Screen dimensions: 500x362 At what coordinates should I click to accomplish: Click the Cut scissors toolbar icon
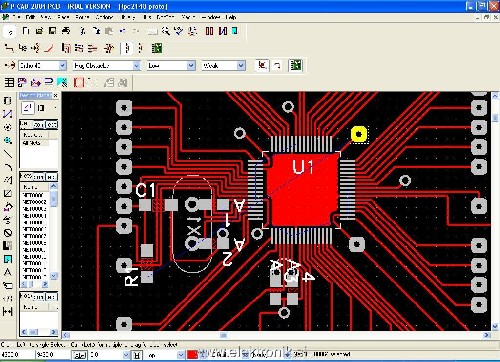[x=83, y=31]
